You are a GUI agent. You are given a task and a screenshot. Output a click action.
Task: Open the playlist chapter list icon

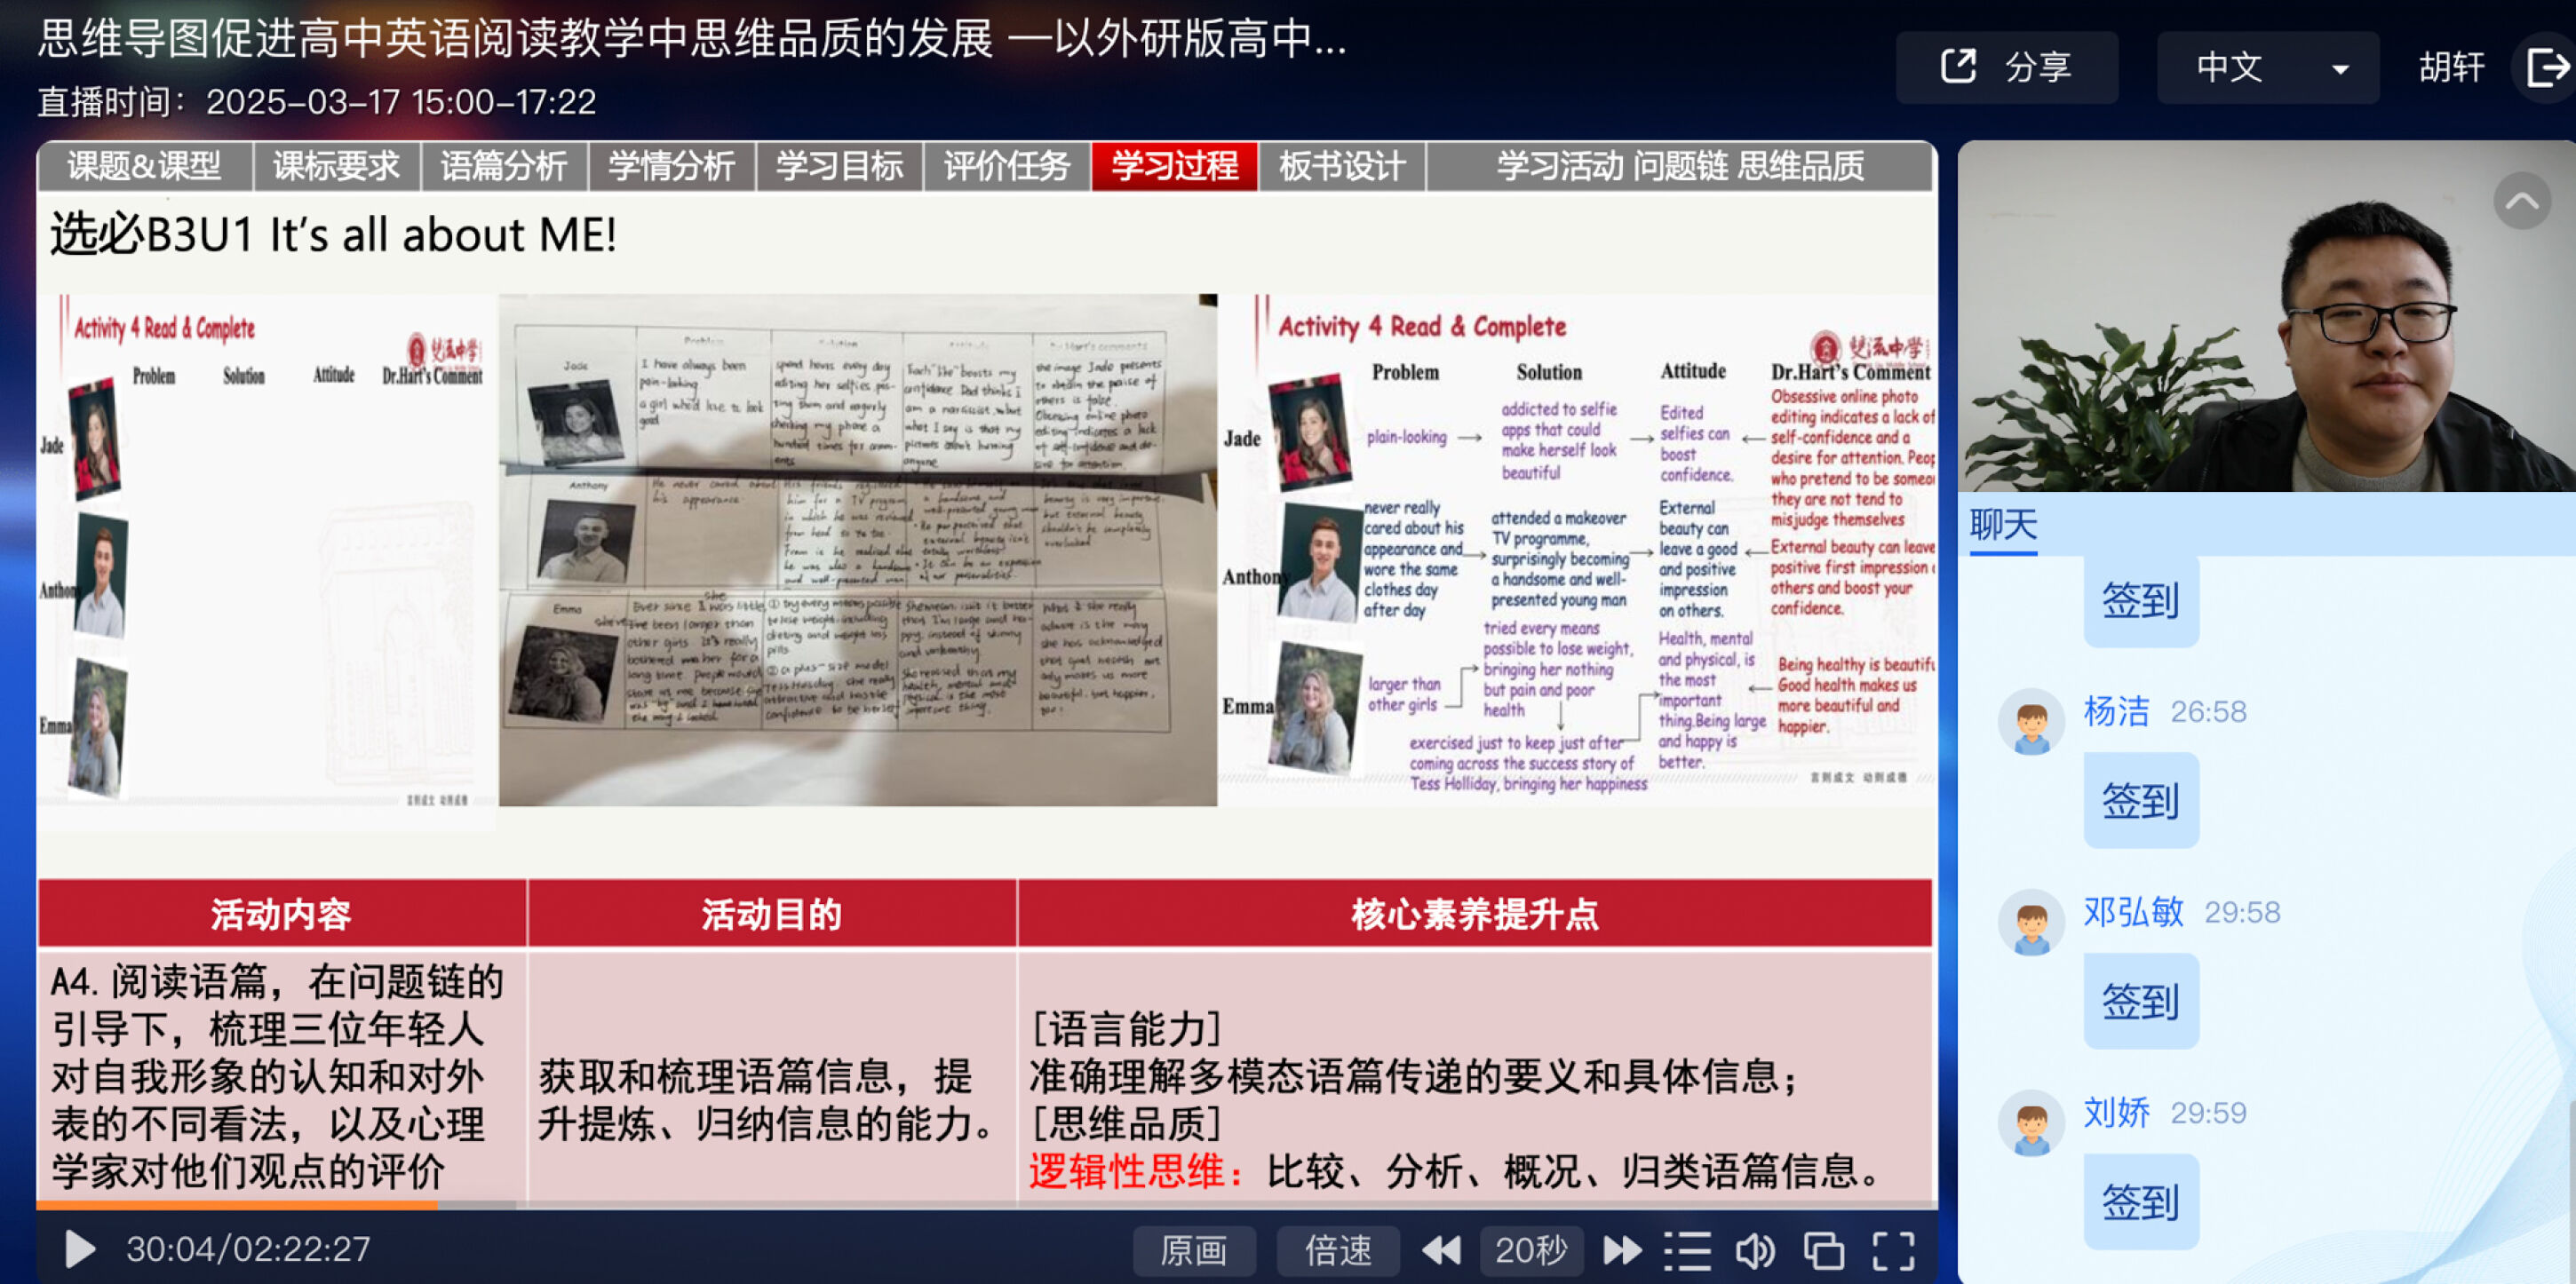point(1688,1250)
